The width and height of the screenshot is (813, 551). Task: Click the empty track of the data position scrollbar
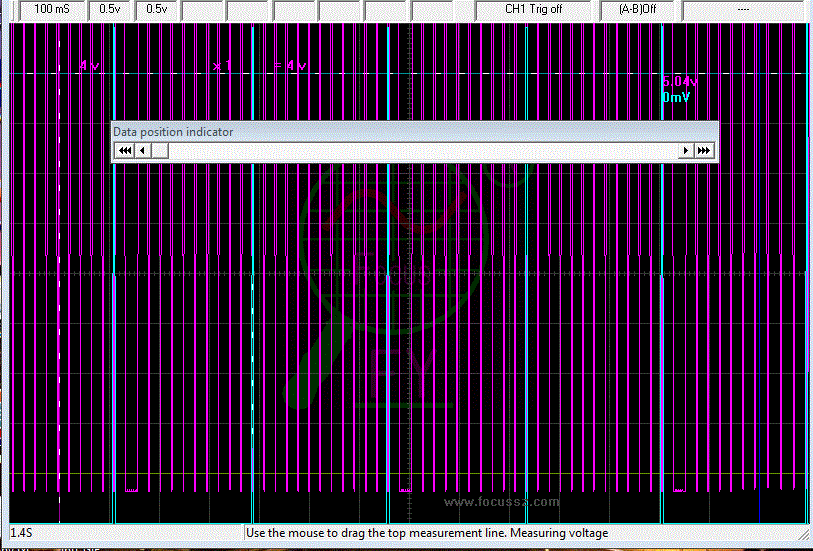click(x=420, y=150)
